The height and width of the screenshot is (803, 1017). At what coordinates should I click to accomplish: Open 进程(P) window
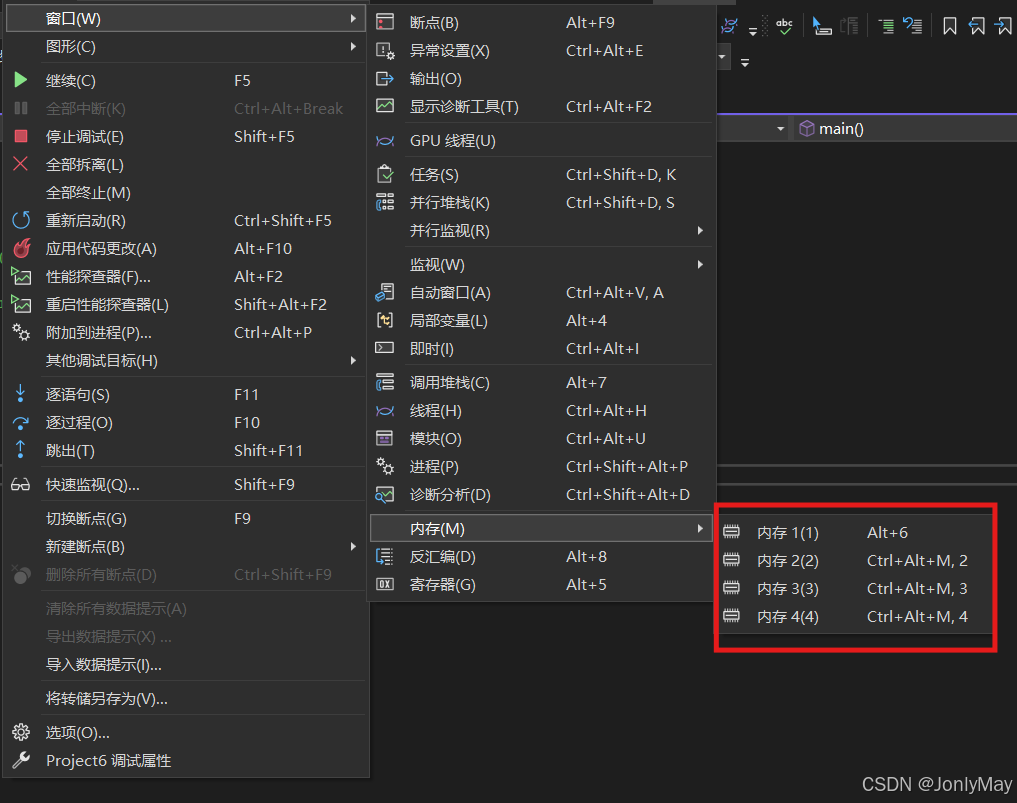coord(542,466)
